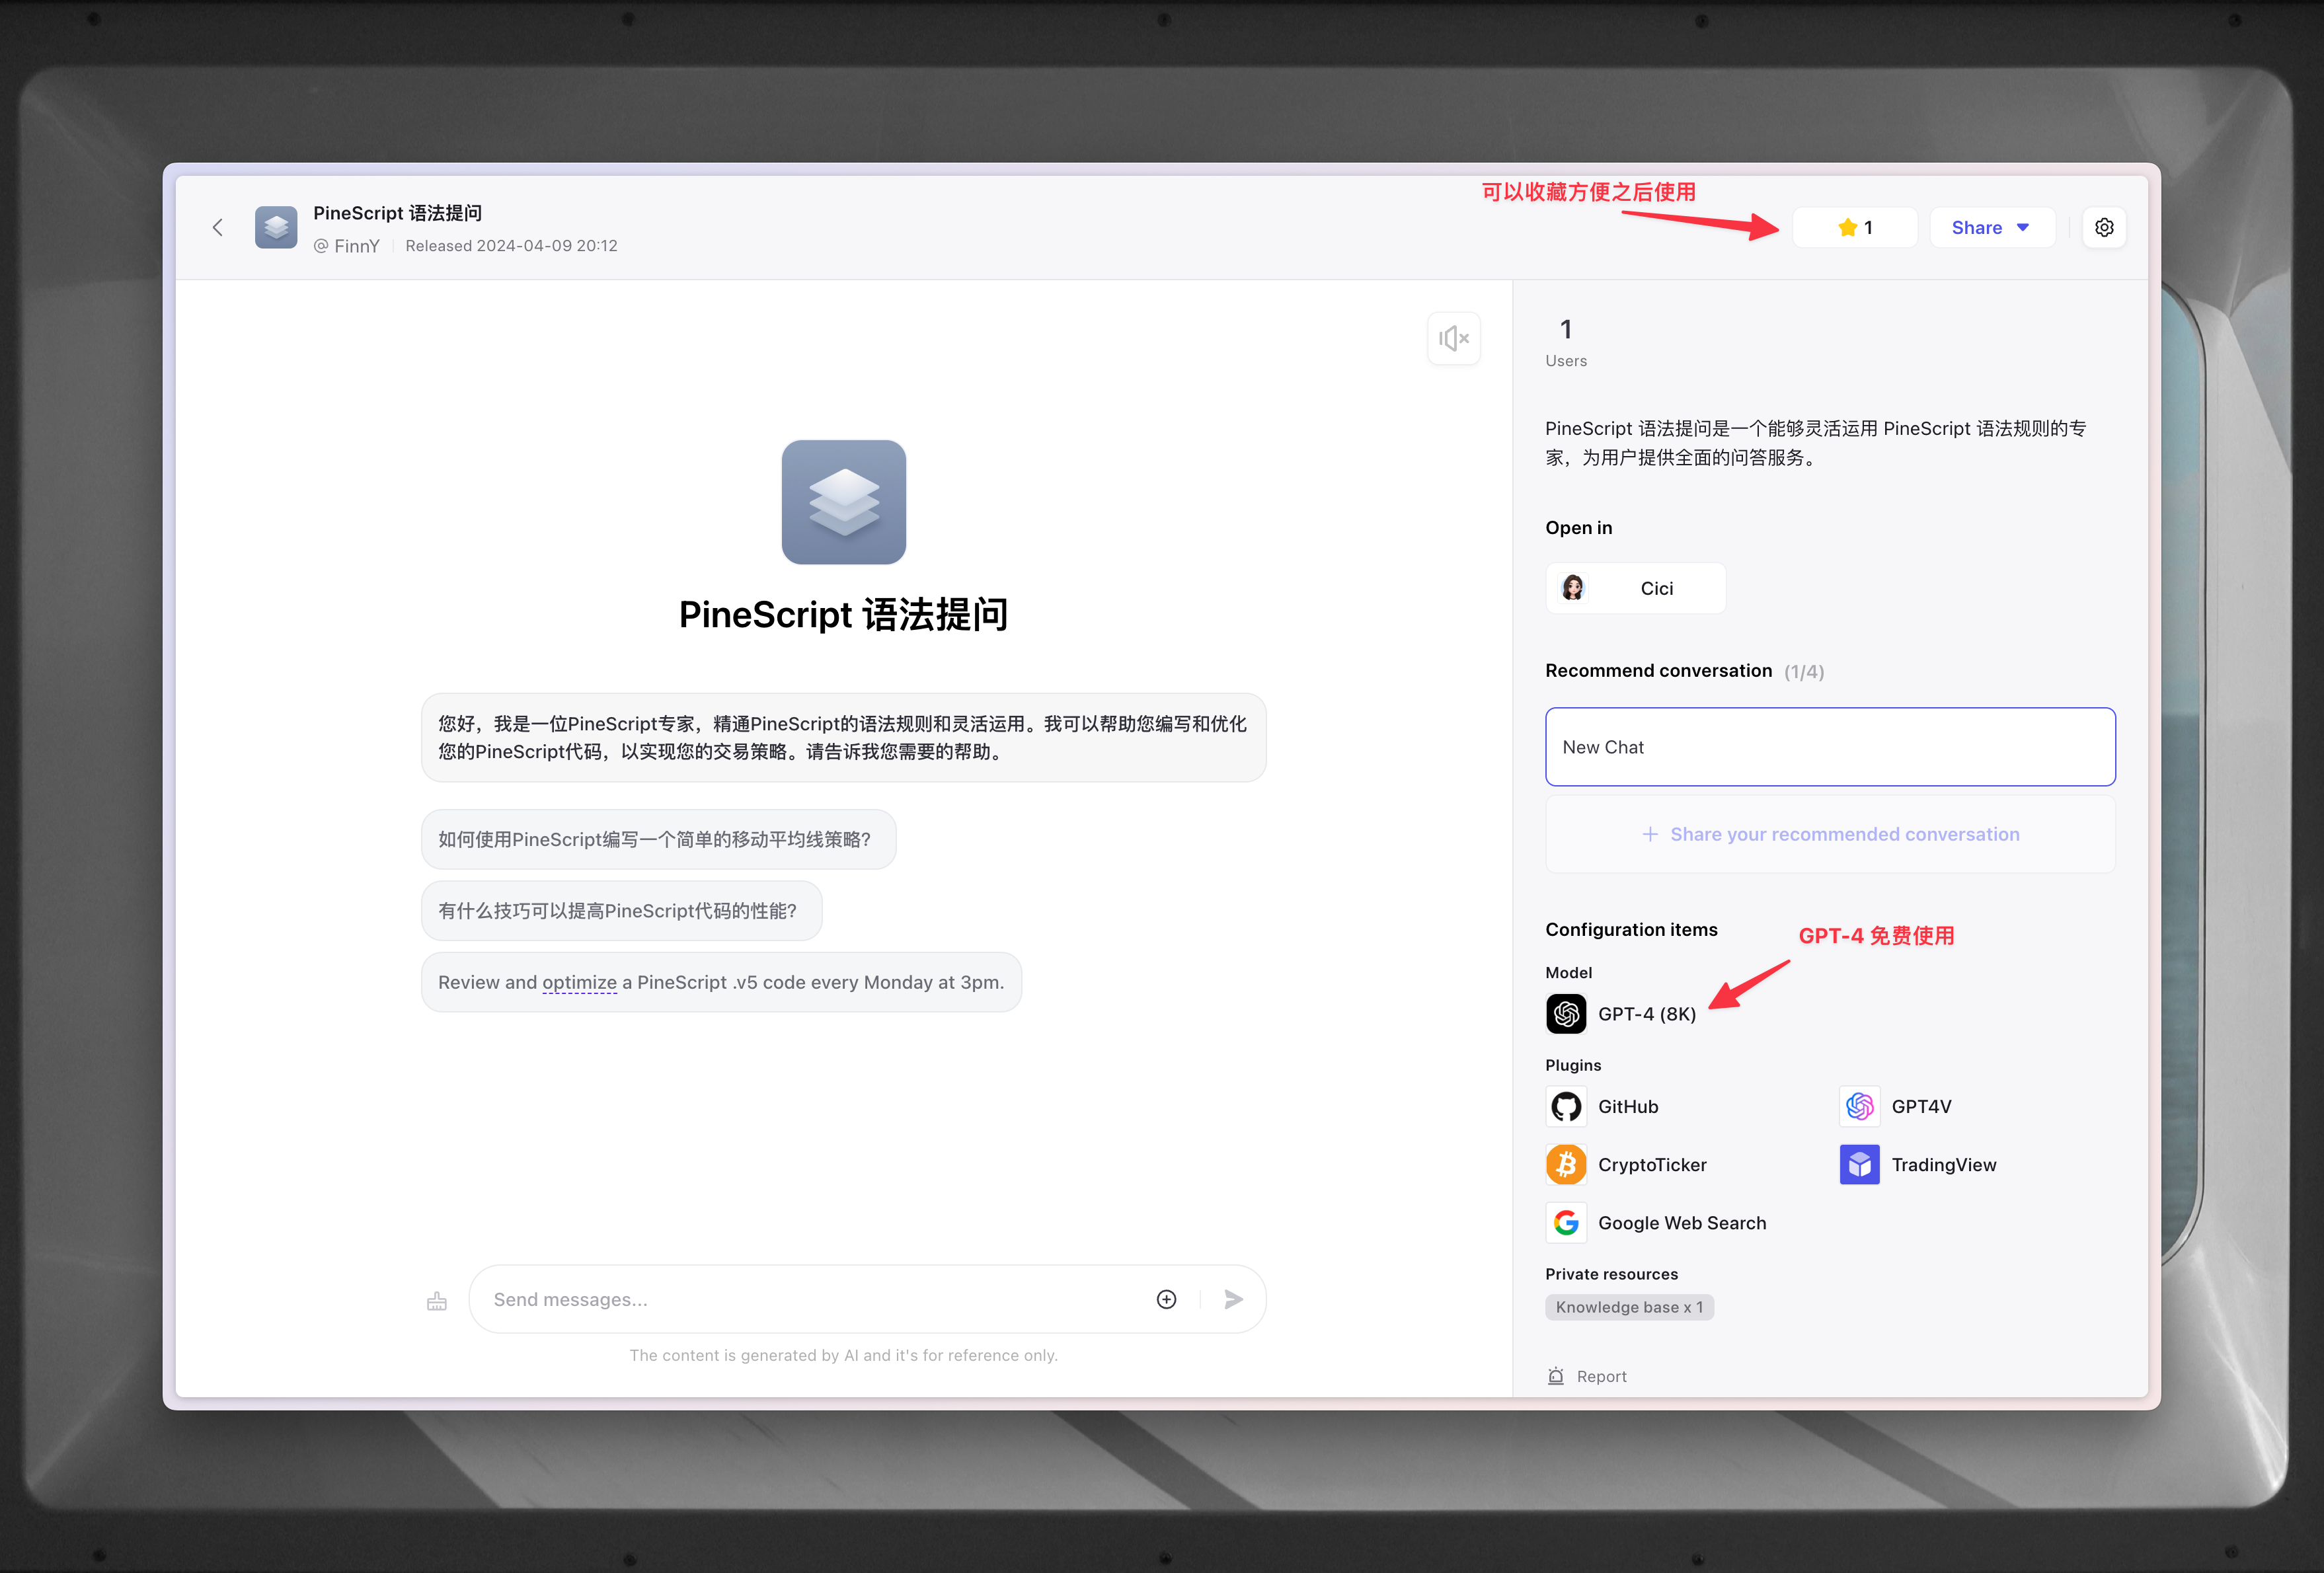Click the GPT4V plugin icon

(x=1859, y=1106)
